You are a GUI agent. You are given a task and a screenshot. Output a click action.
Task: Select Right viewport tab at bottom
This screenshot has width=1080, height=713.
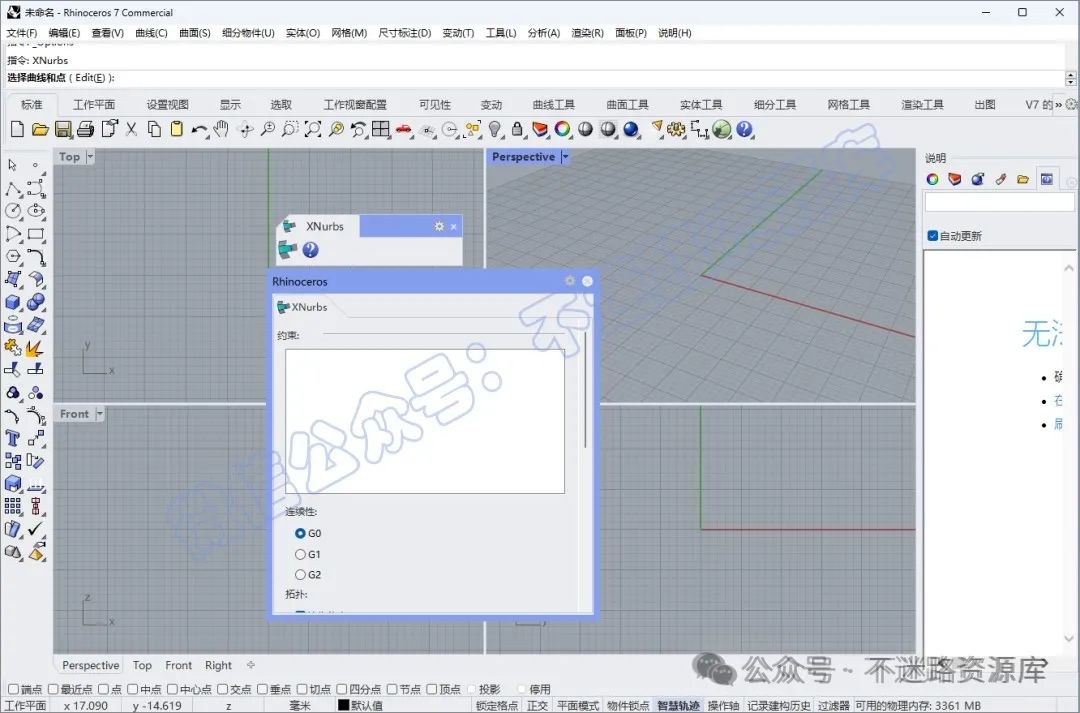click(218, 665)
